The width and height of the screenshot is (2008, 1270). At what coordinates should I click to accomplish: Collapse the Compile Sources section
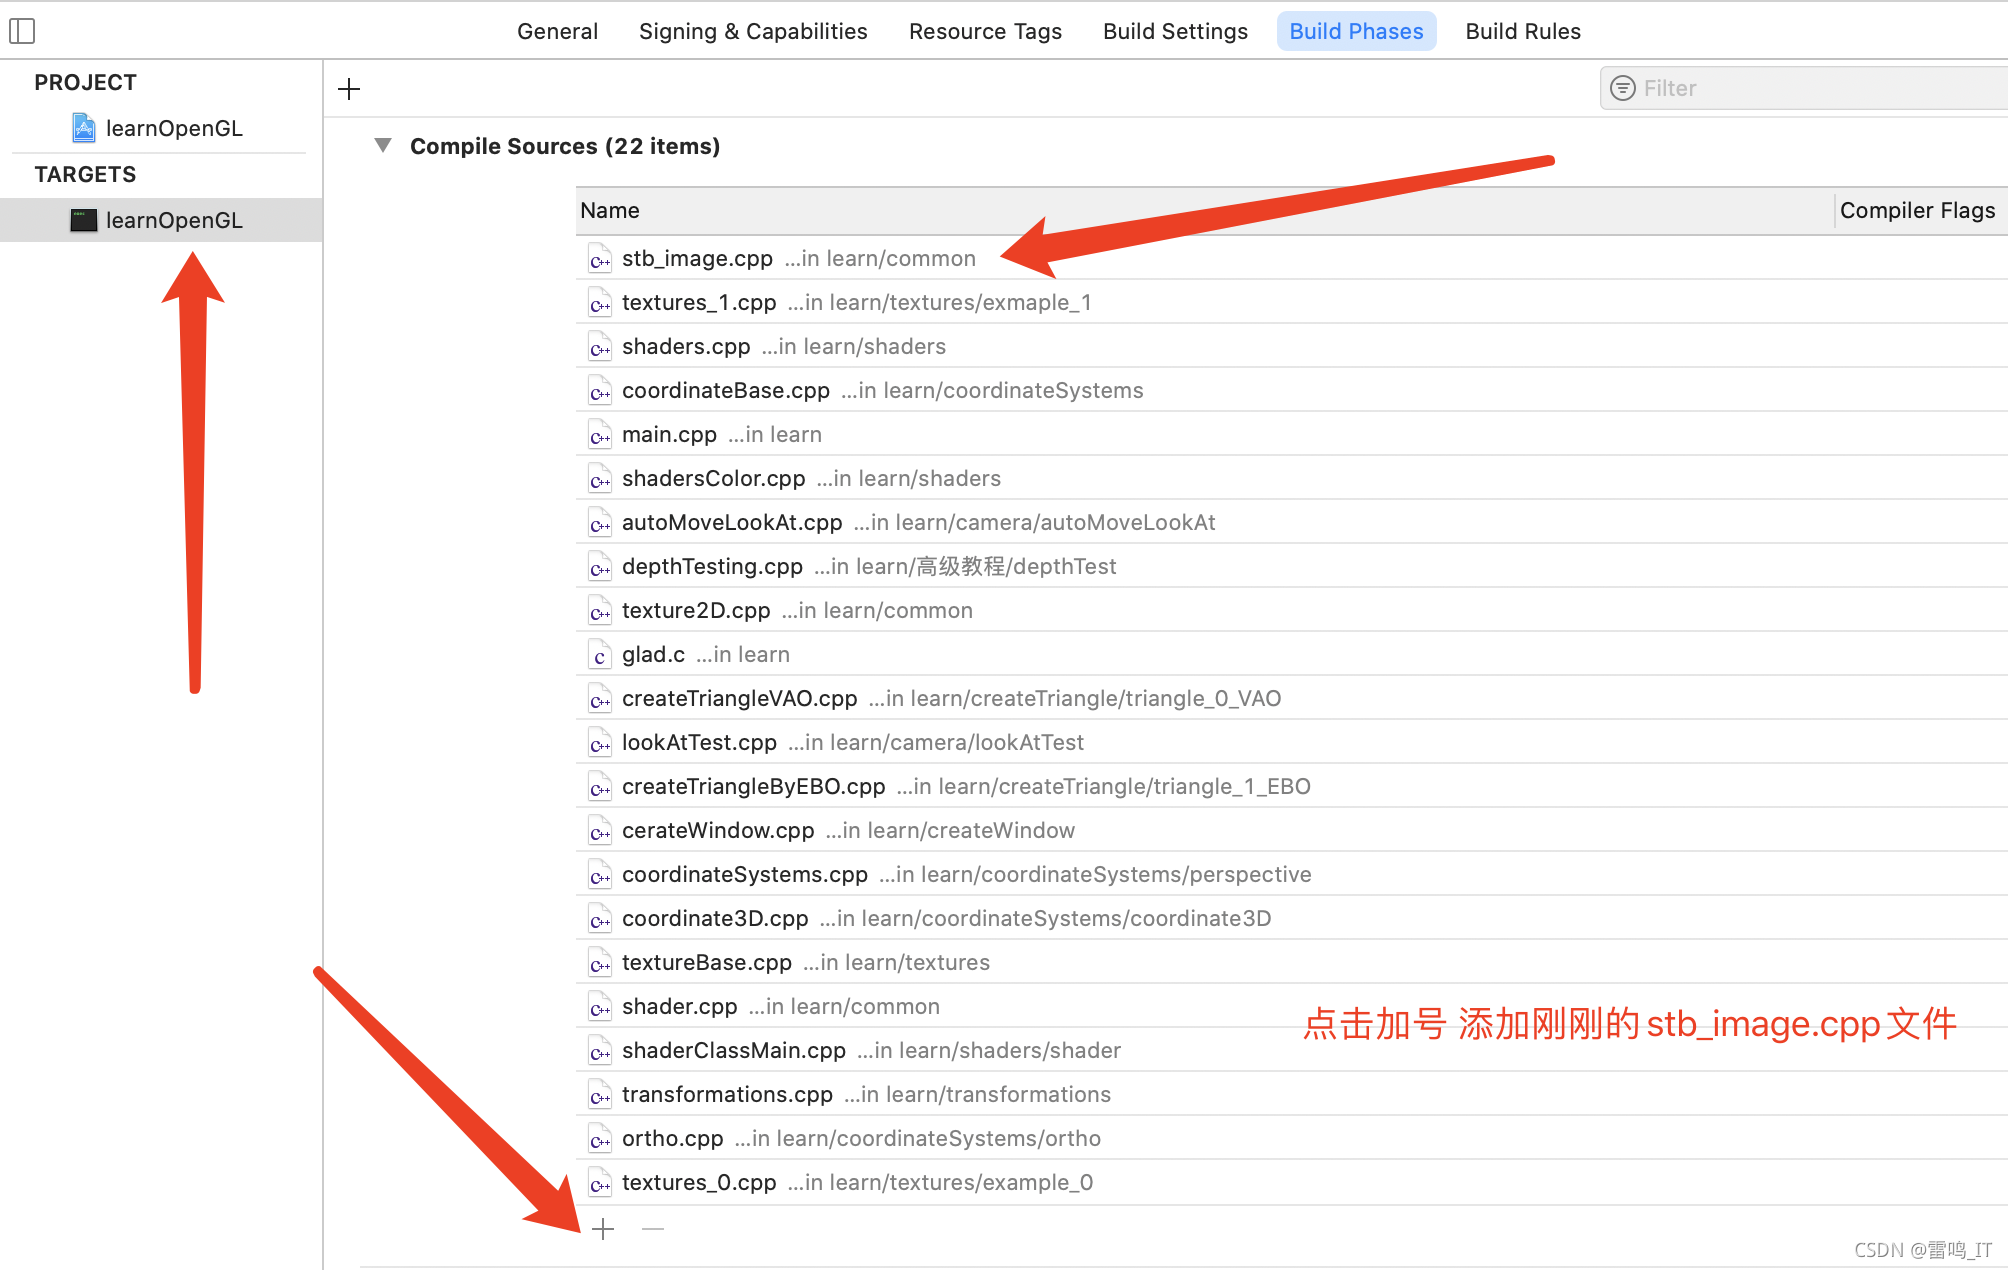pos(382,145)
